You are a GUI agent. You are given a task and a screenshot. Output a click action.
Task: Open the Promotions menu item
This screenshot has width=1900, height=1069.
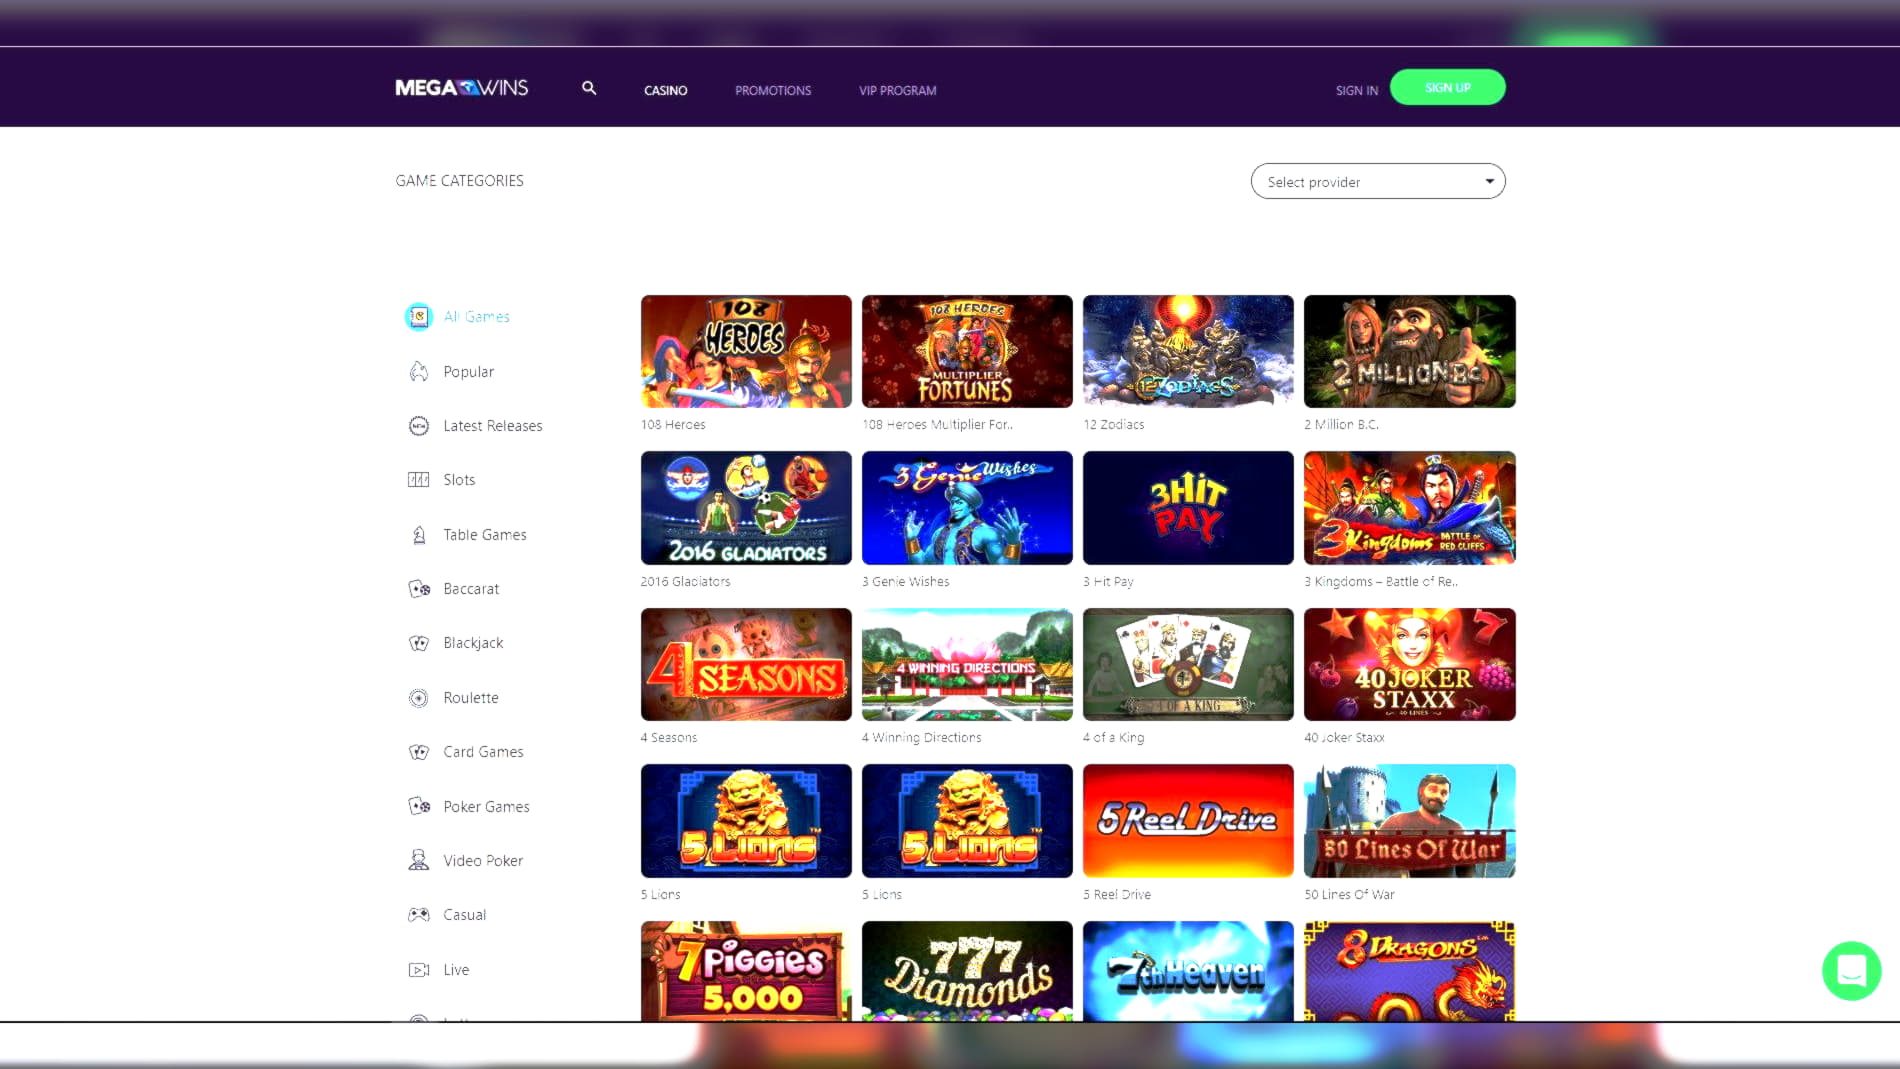pos(773,90)
